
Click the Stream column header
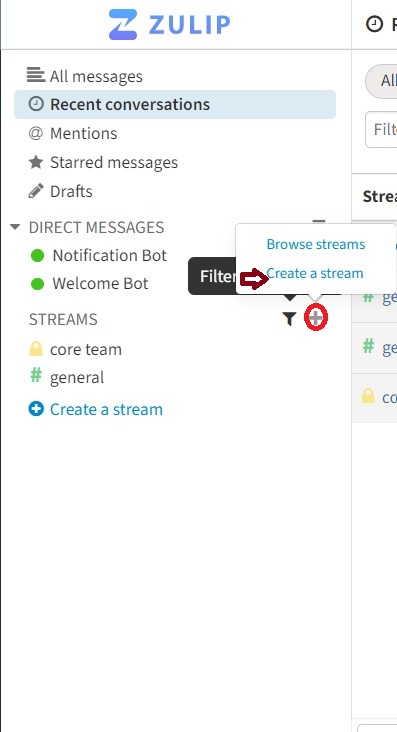pyautogui.click(x=380, y=197)
